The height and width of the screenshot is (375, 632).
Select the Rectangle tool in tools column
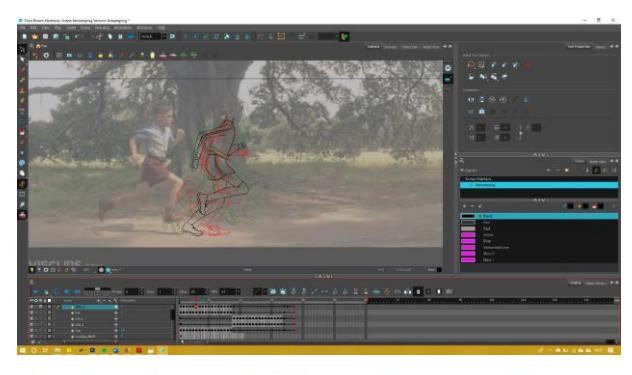pos(22,194)
